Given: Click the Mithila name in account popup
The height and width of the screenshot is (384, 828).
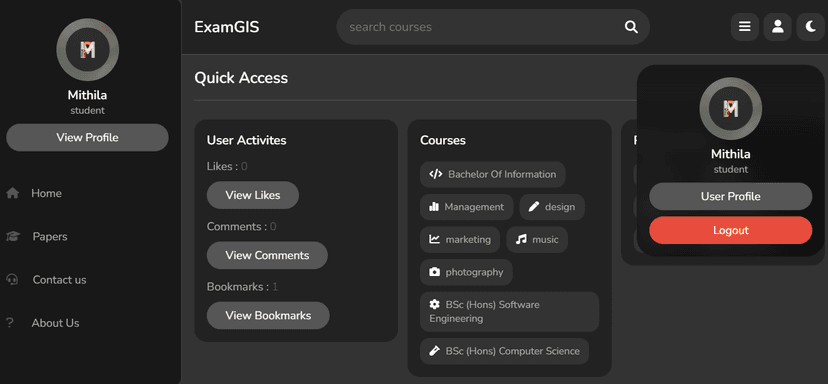Looking at the screenshot, I should (x=730, y=154).
